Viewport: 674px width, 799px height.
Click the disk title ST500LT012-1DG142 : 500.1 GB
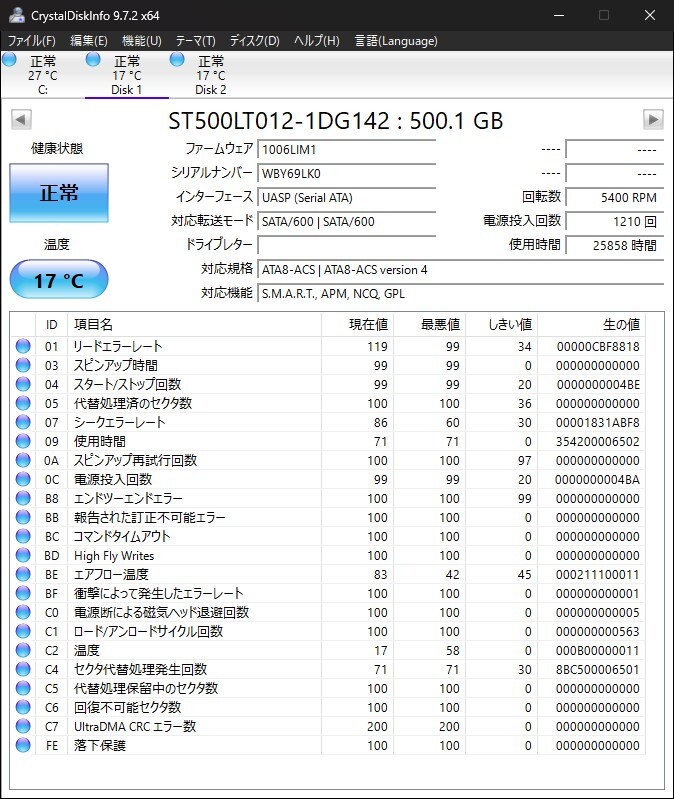click(336, 121)
